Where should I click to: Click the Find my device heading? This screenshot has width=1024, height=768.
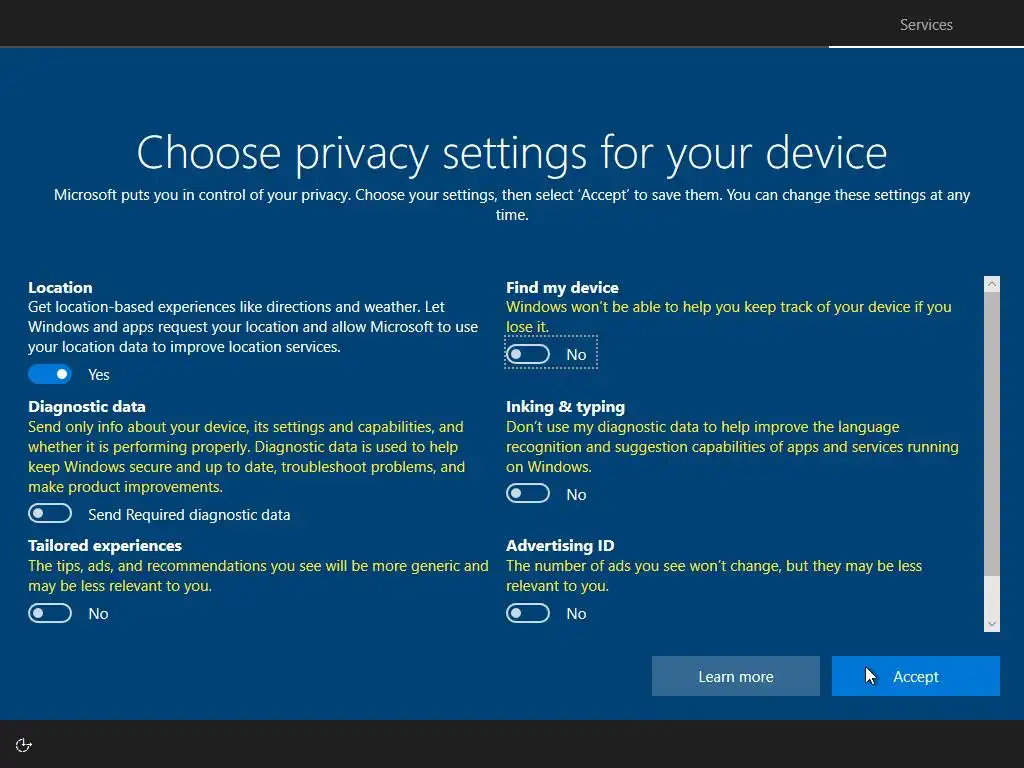point(562,287)
